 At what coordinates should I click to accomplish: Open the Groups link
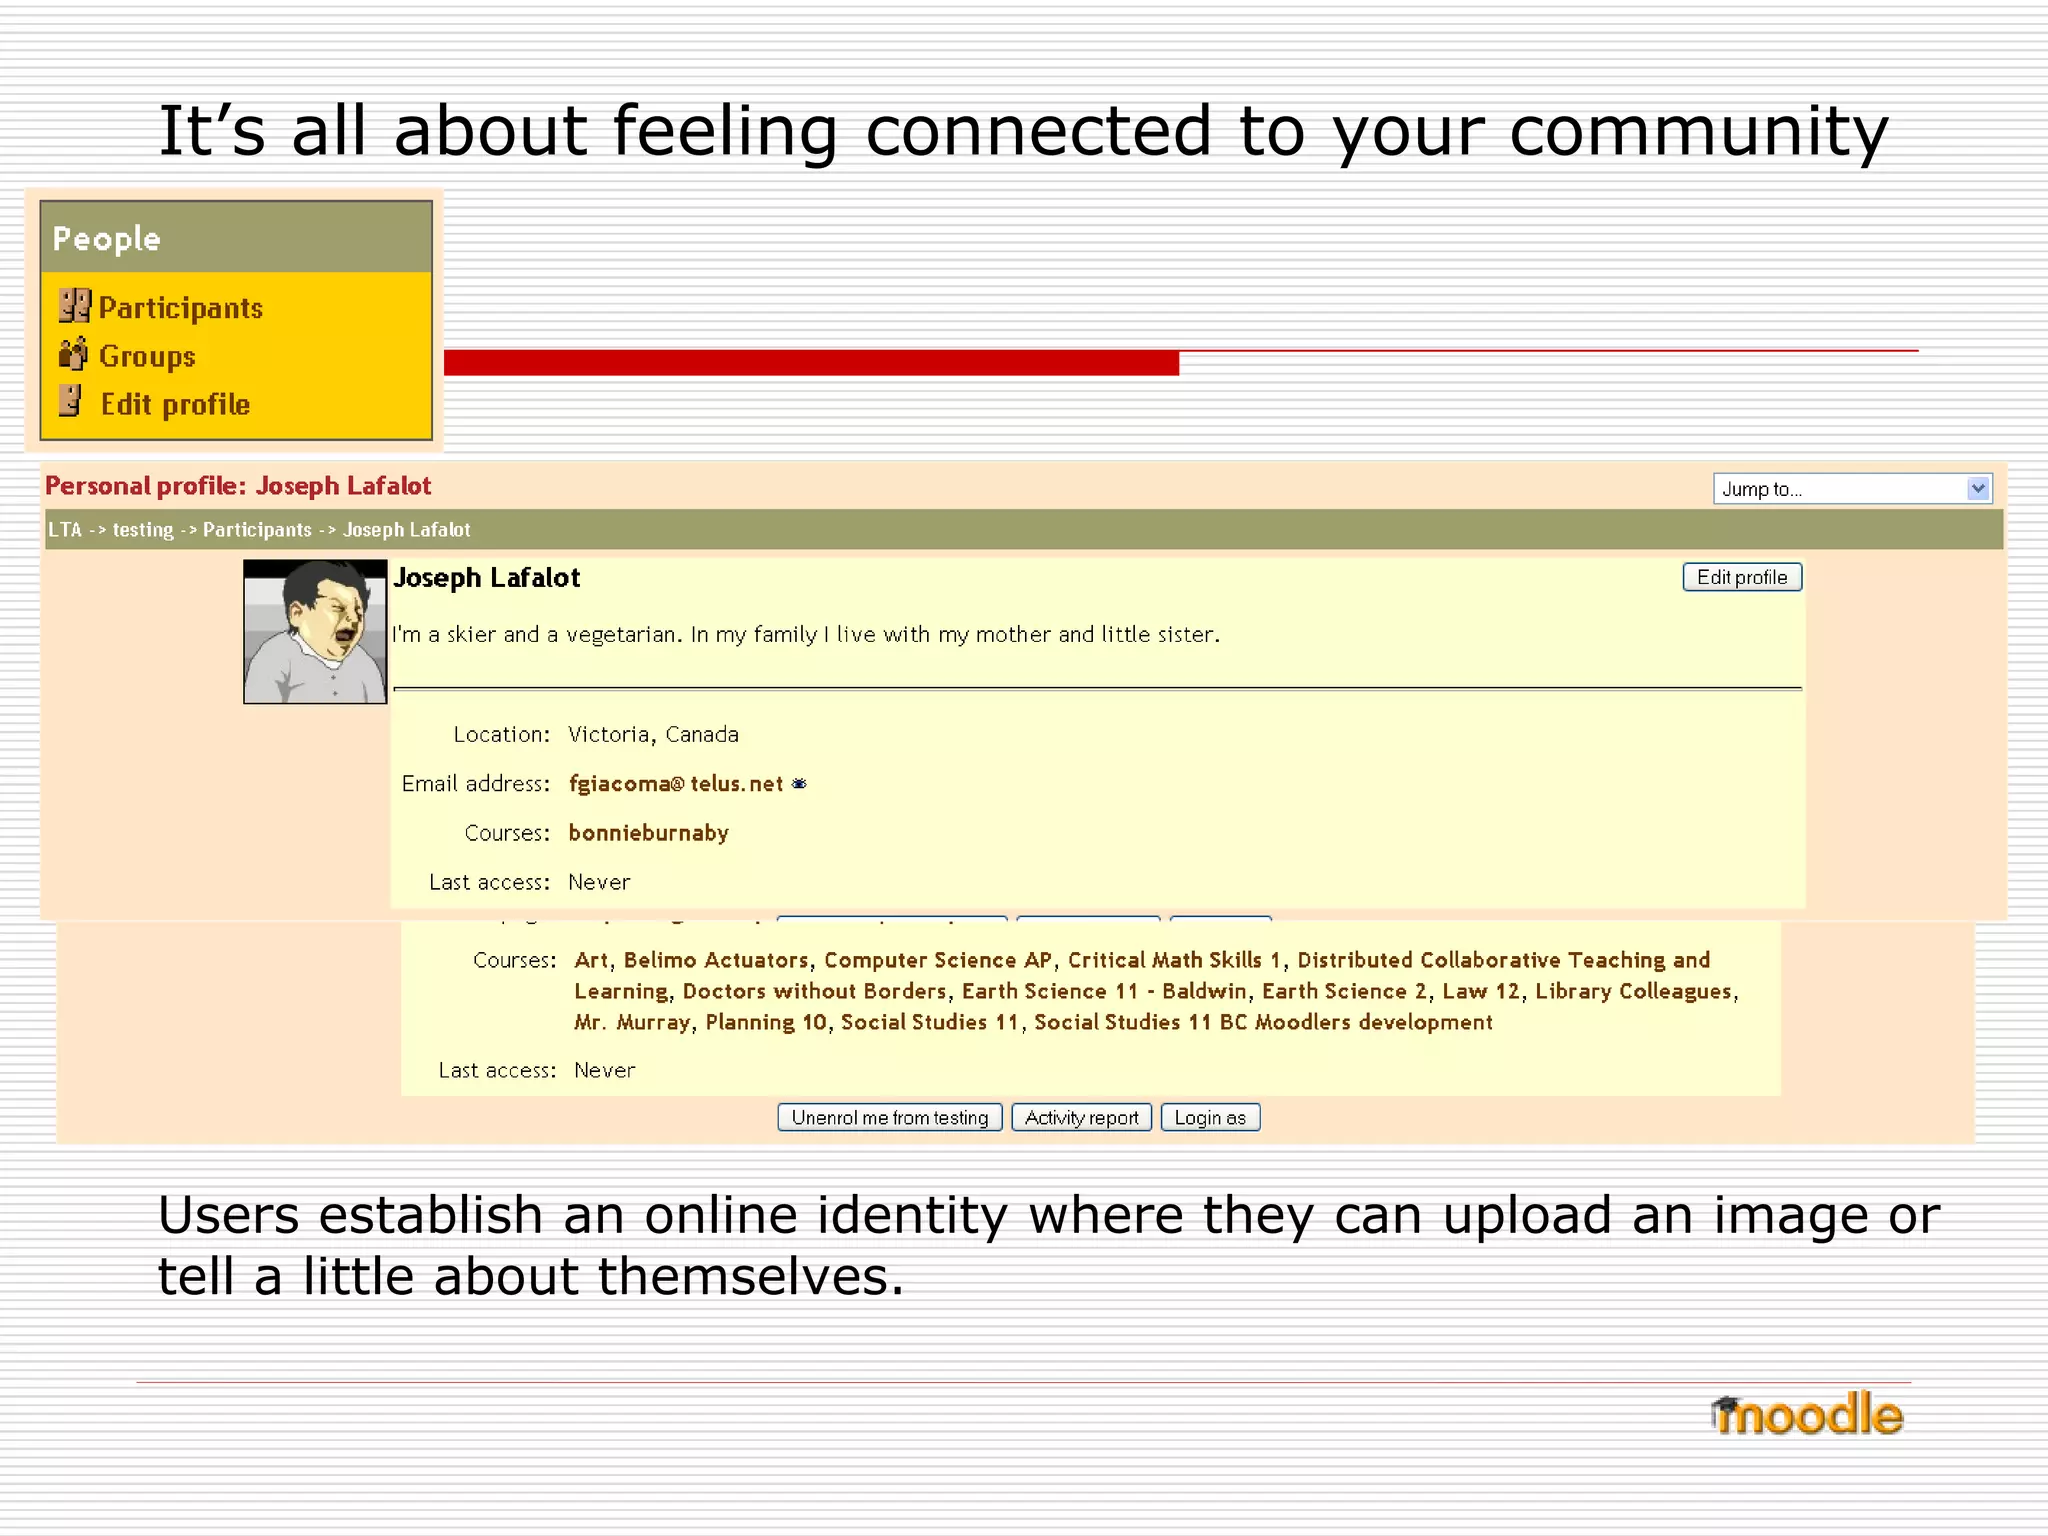tap(147, 356)
